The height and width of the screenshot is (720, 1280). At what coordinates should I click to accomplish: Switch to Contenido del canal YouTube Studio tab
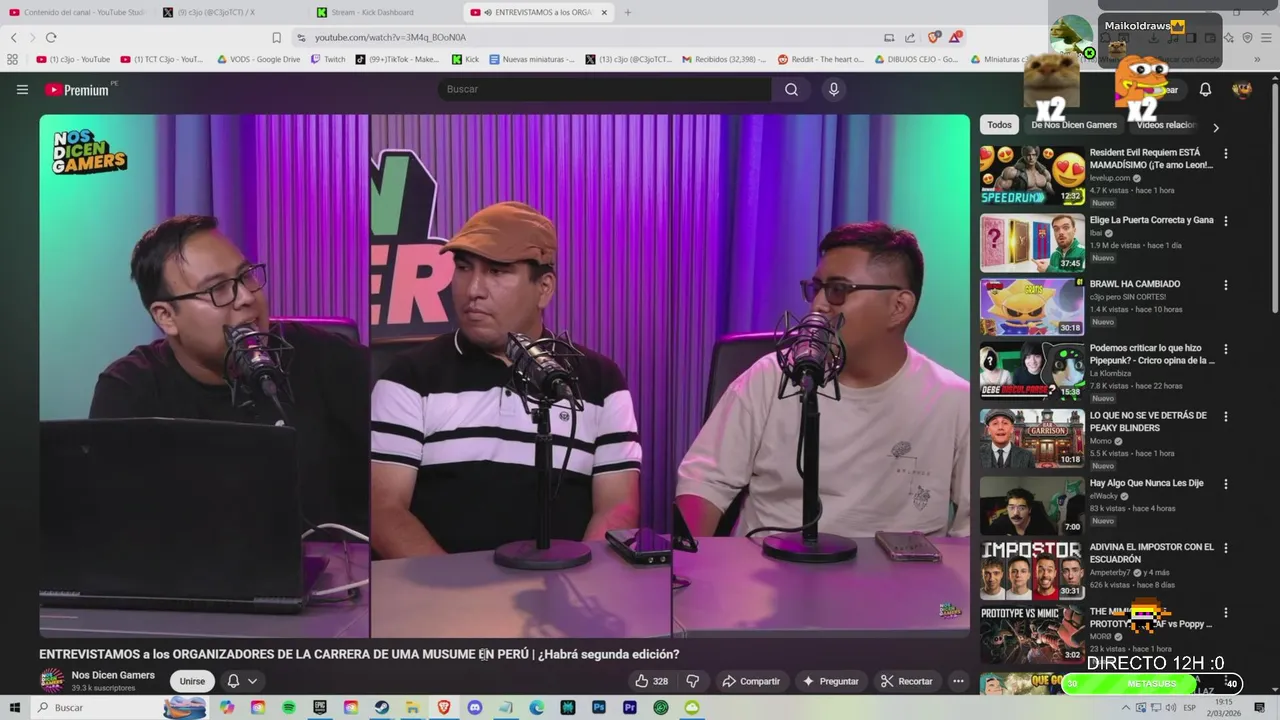click(78, 12)
